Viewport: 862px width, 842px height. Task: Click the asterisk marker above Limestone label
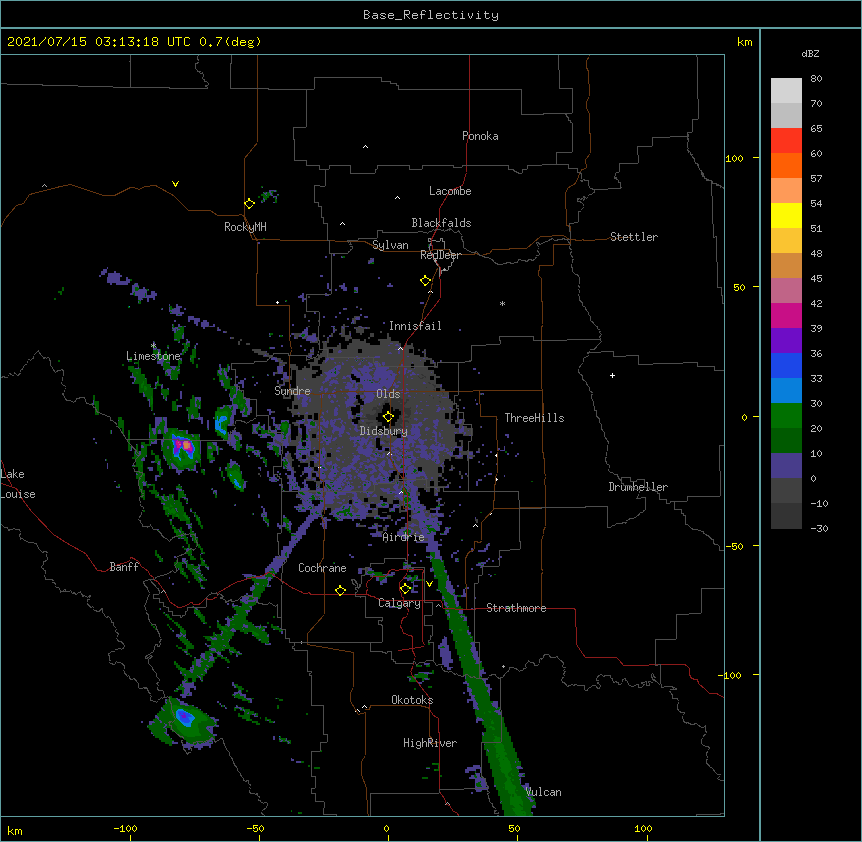[x=154, y=345]
